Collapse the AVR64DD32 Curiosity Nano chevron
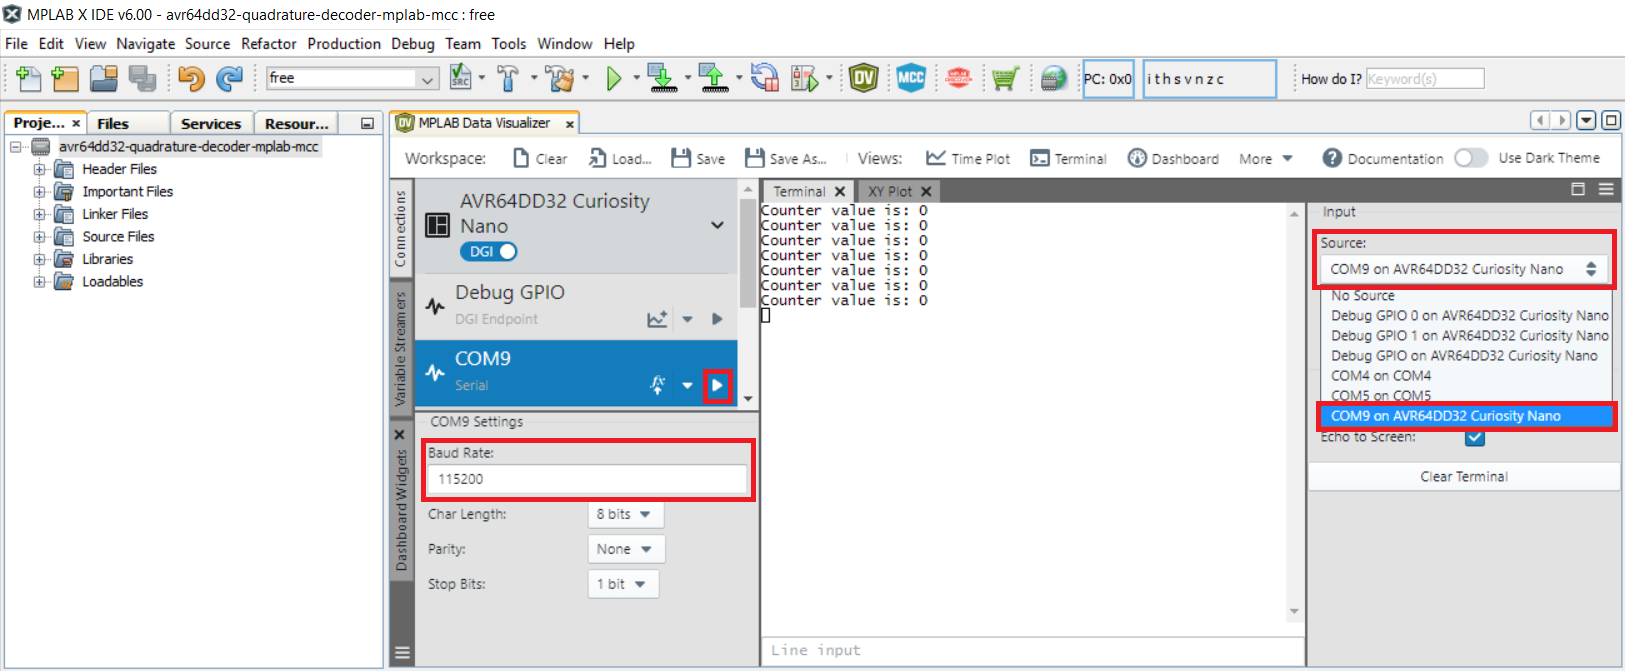 tap(717, 225)
